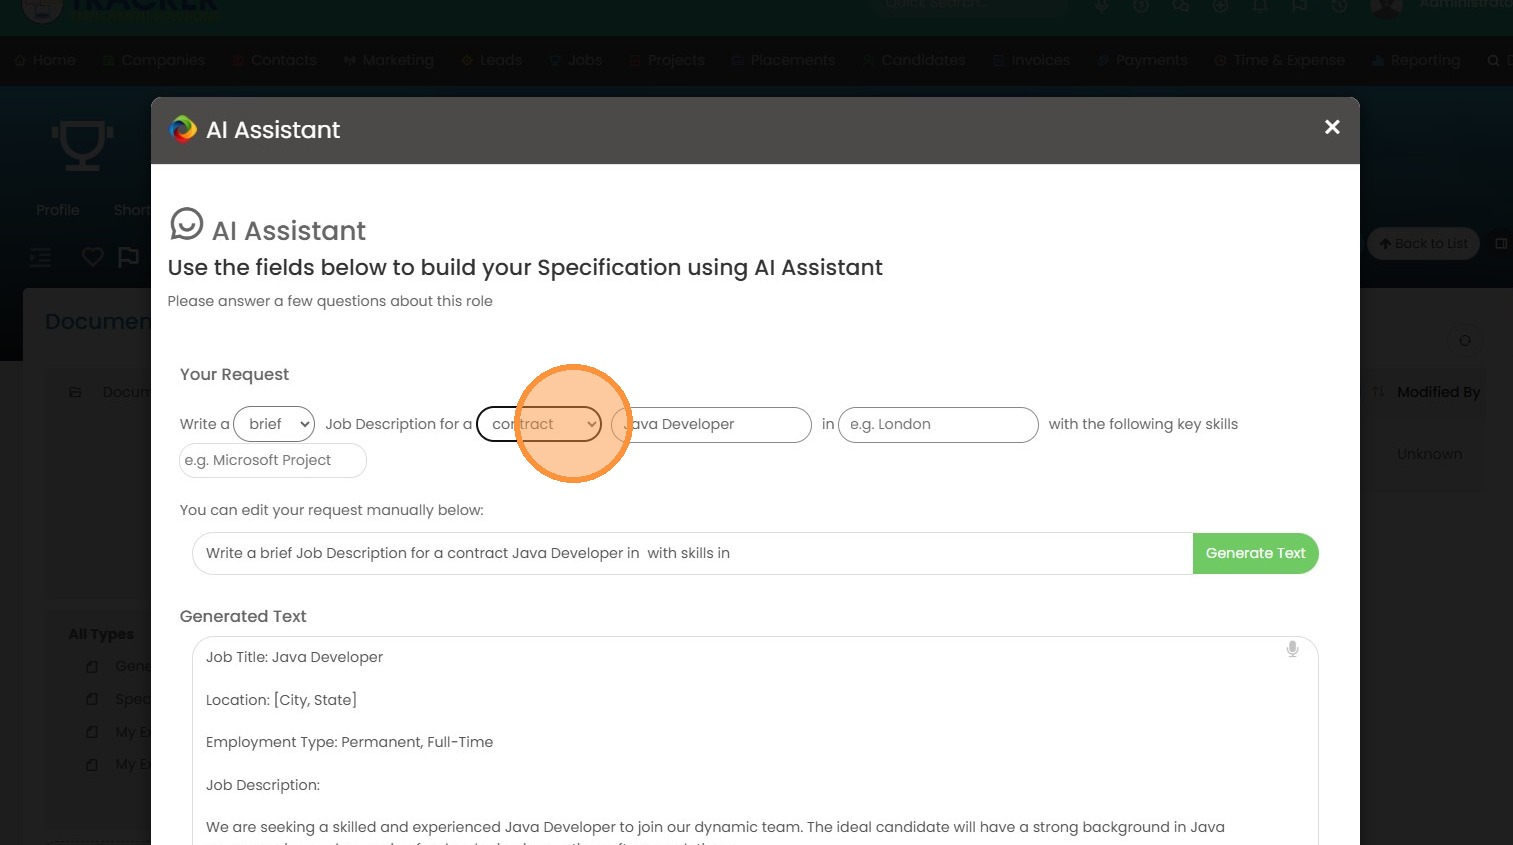This screenshot has width=1513, height=845.
Task: Open the 'brief' description length dropdown
Action: click(273, 424)
